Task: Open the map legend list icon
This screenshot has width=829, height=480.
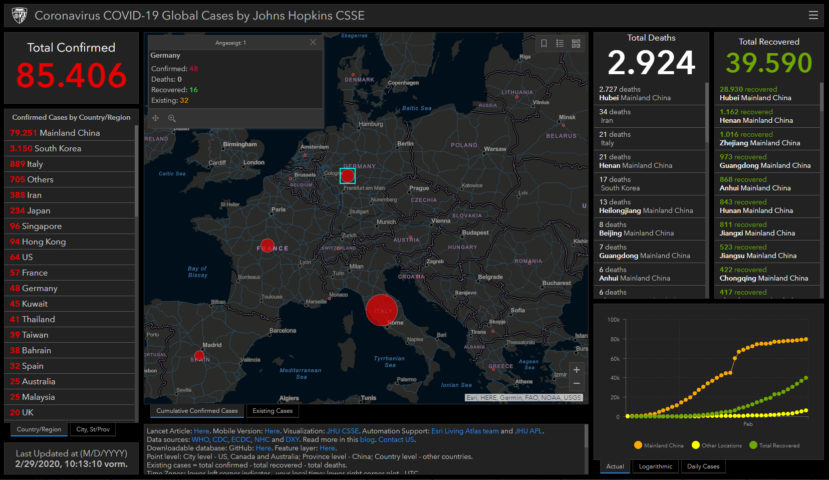Action: coord(560,44)
